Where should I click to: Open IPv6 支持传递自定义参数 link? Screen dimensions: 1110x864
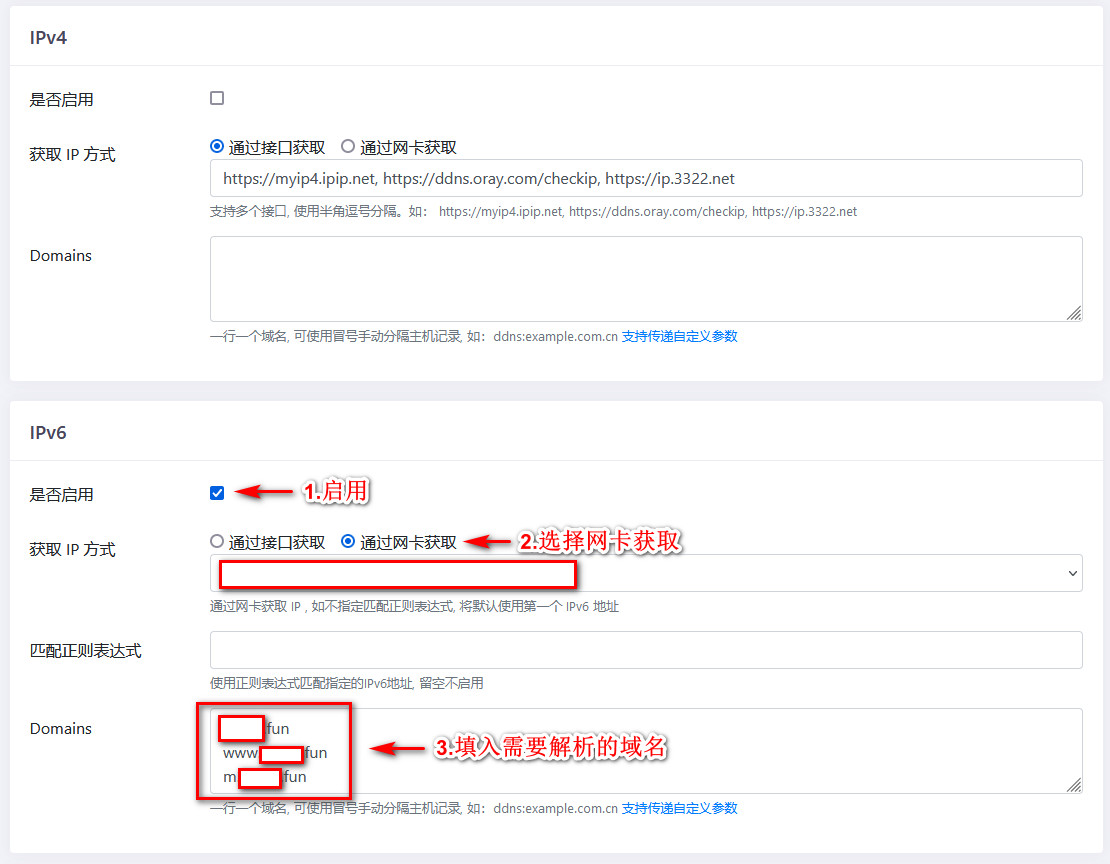(x=679, y=808)
